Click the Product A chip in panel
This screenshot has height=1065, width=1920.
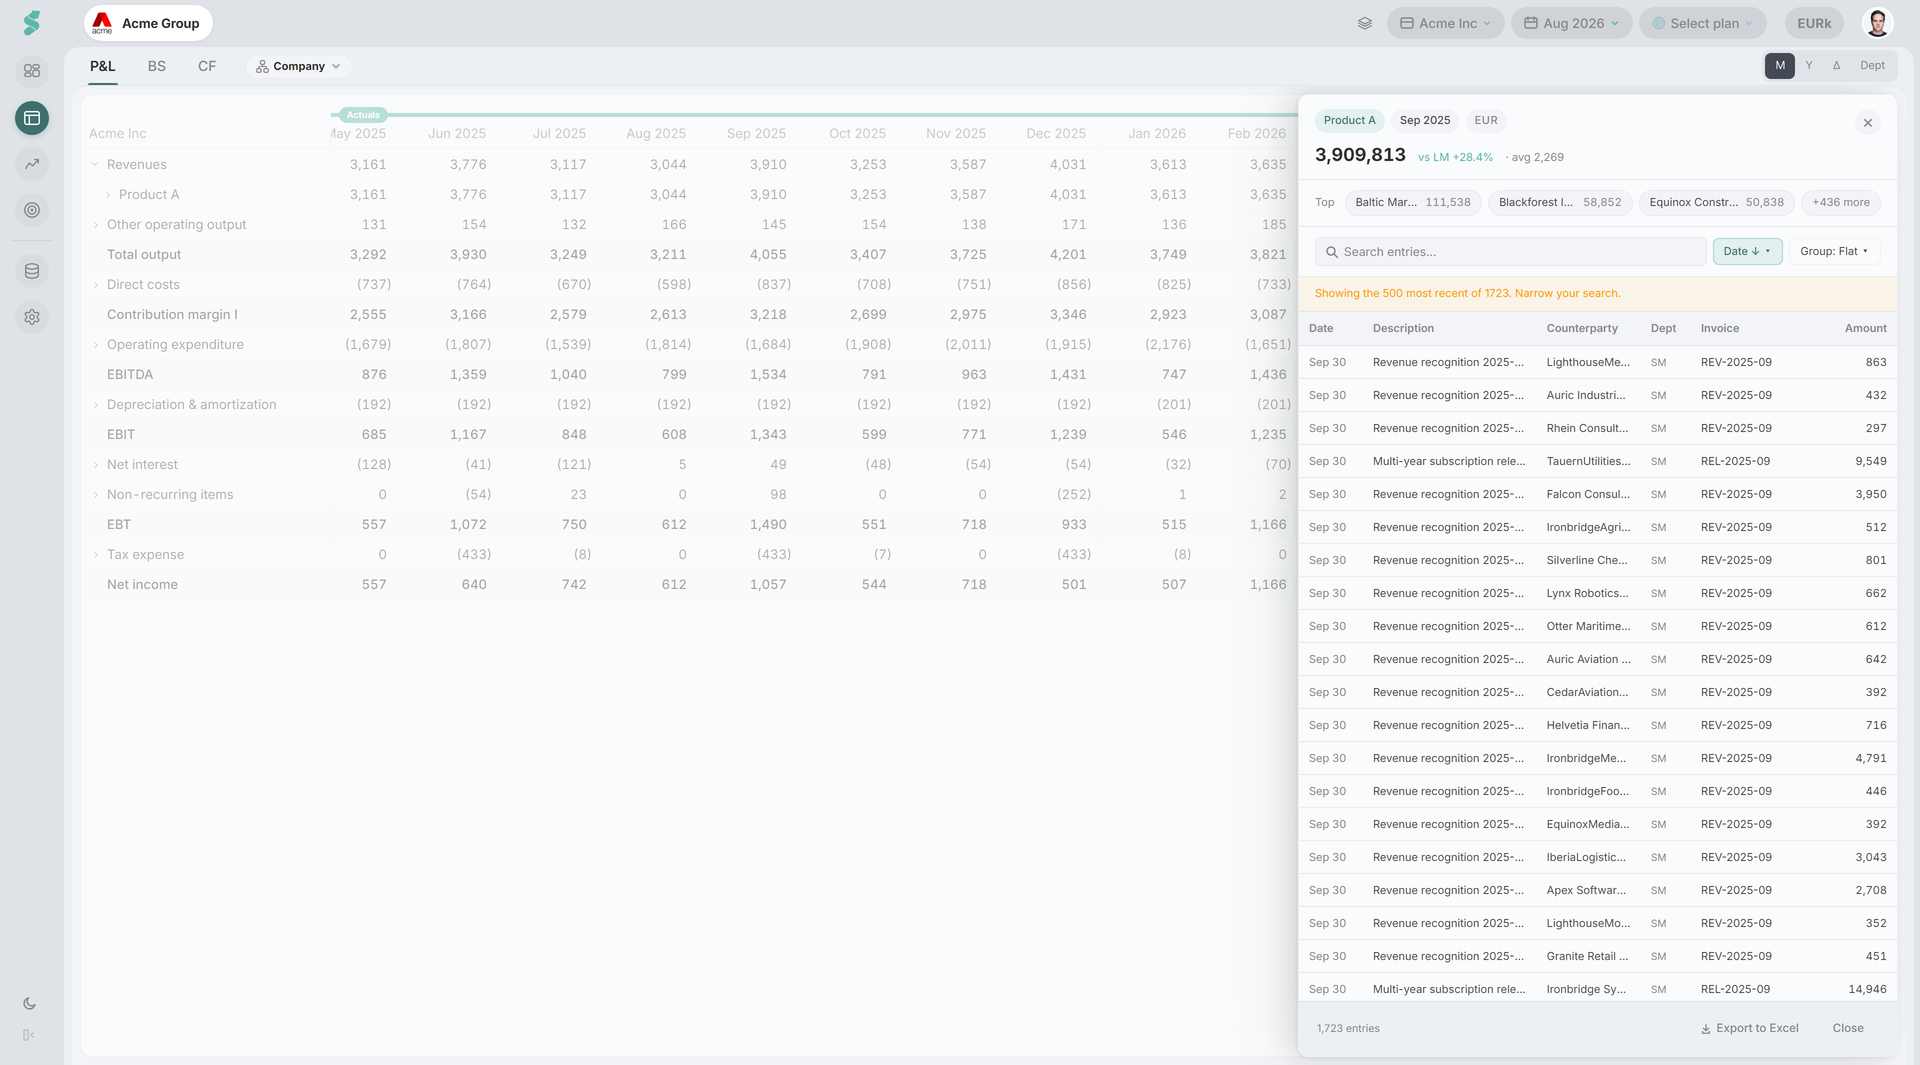(1349, 121)
